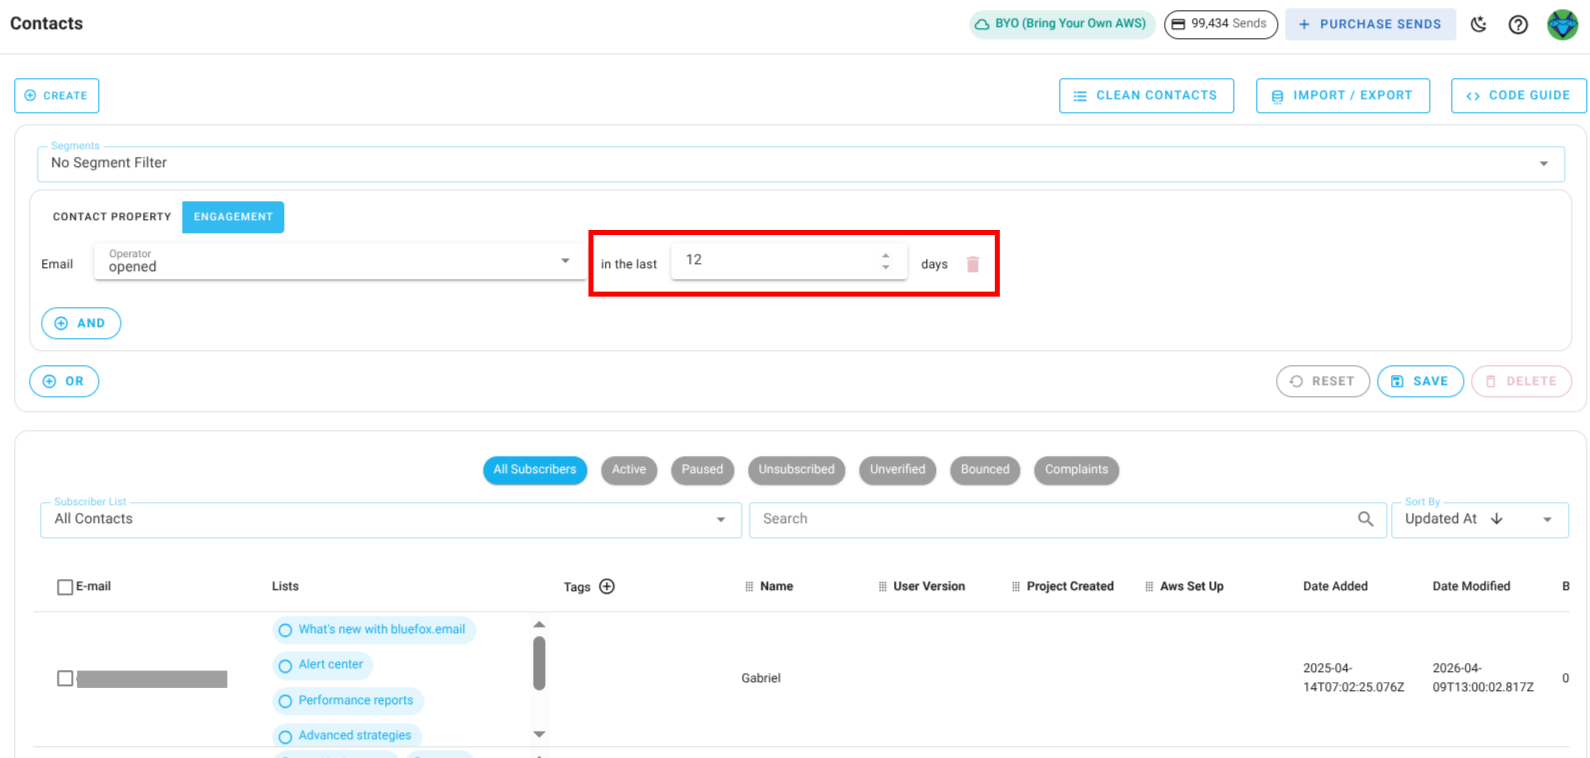This screenshot has height=758, width=1590.
Task: Open the Segments dropdown
Action: 801,163
